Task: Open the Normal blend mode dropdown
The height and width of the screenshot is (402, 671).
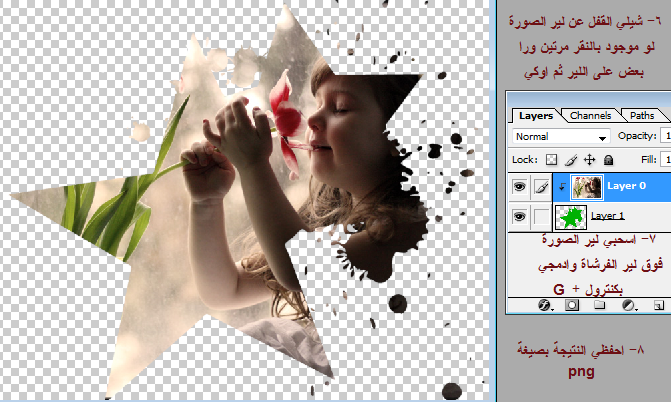Action: 560,136
